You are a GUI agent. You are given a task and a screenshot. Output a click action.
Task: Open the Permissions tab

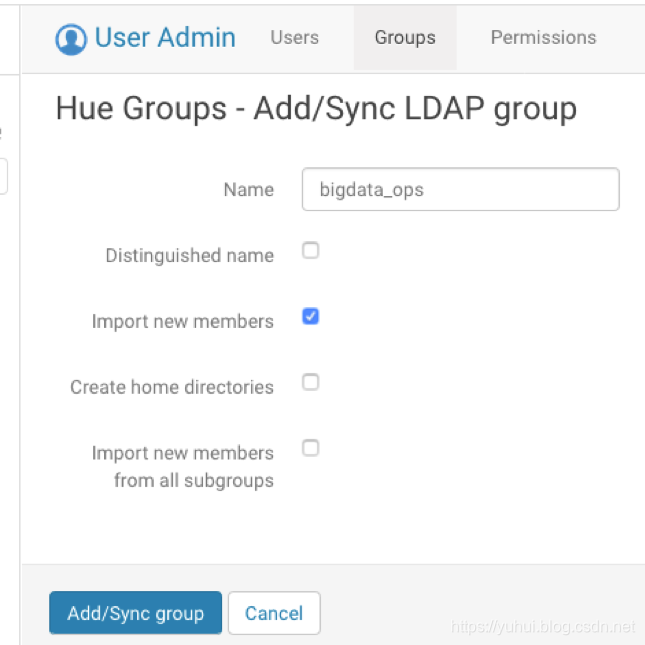(x=543, y=38)
